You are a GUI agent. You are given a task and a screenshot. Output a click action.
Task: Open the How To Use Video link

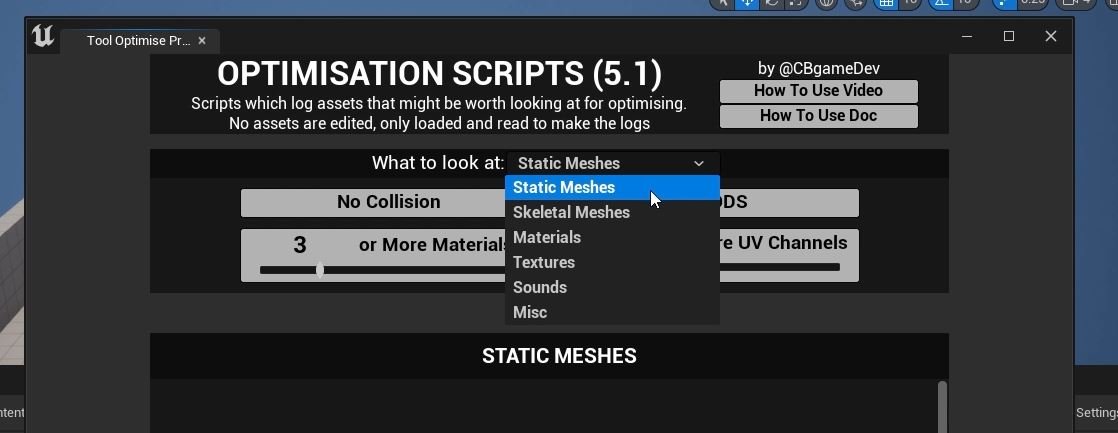pyautogui.click(x=818, y=91)
